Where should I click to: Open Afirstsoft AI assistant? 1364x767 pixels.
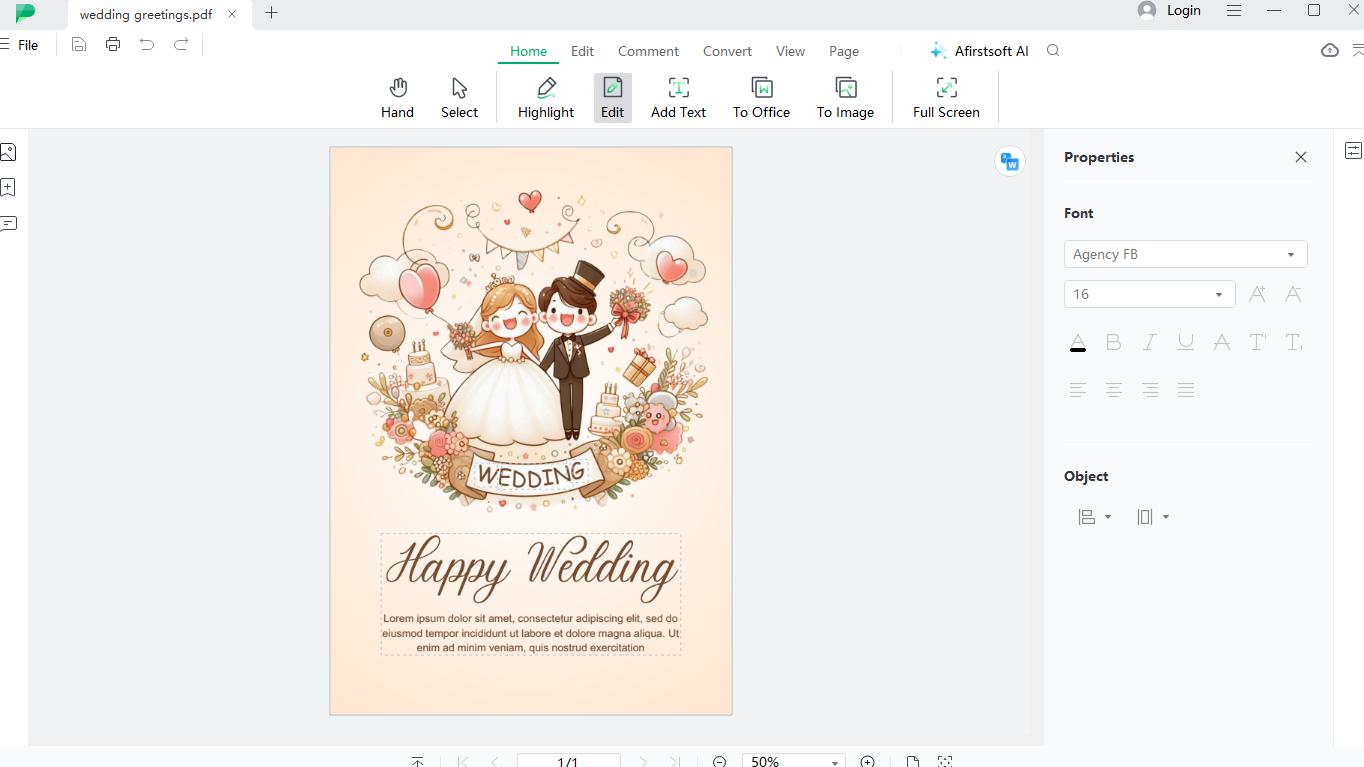pos(979,51)
